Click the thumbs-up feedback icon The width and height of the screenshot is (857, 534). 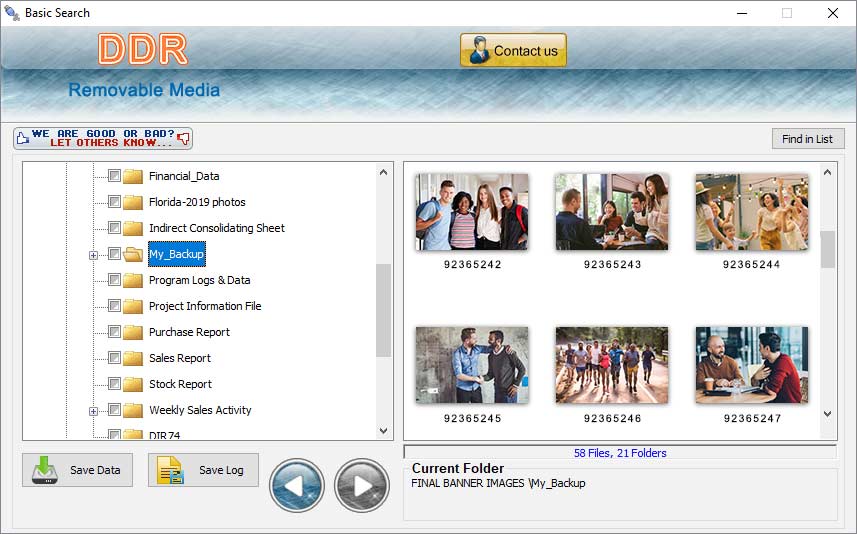click(22, 138)
